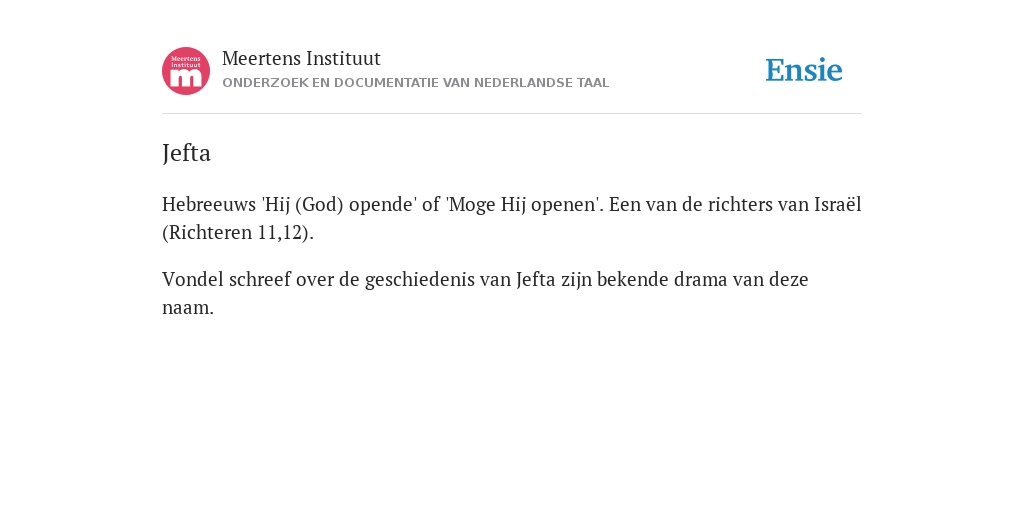Click the word 'naam.' on the last line
The image size is (1024, 512).
click(x=188, y=308)
